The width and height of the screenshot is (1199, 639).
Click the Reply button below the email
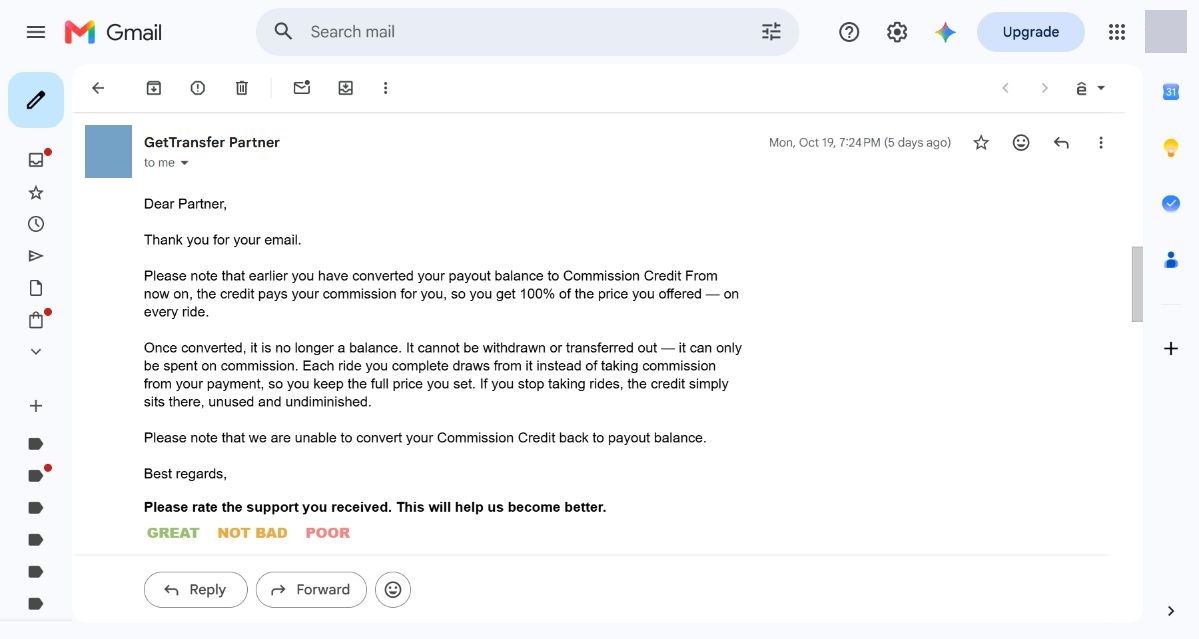click(x=196, y=589)
